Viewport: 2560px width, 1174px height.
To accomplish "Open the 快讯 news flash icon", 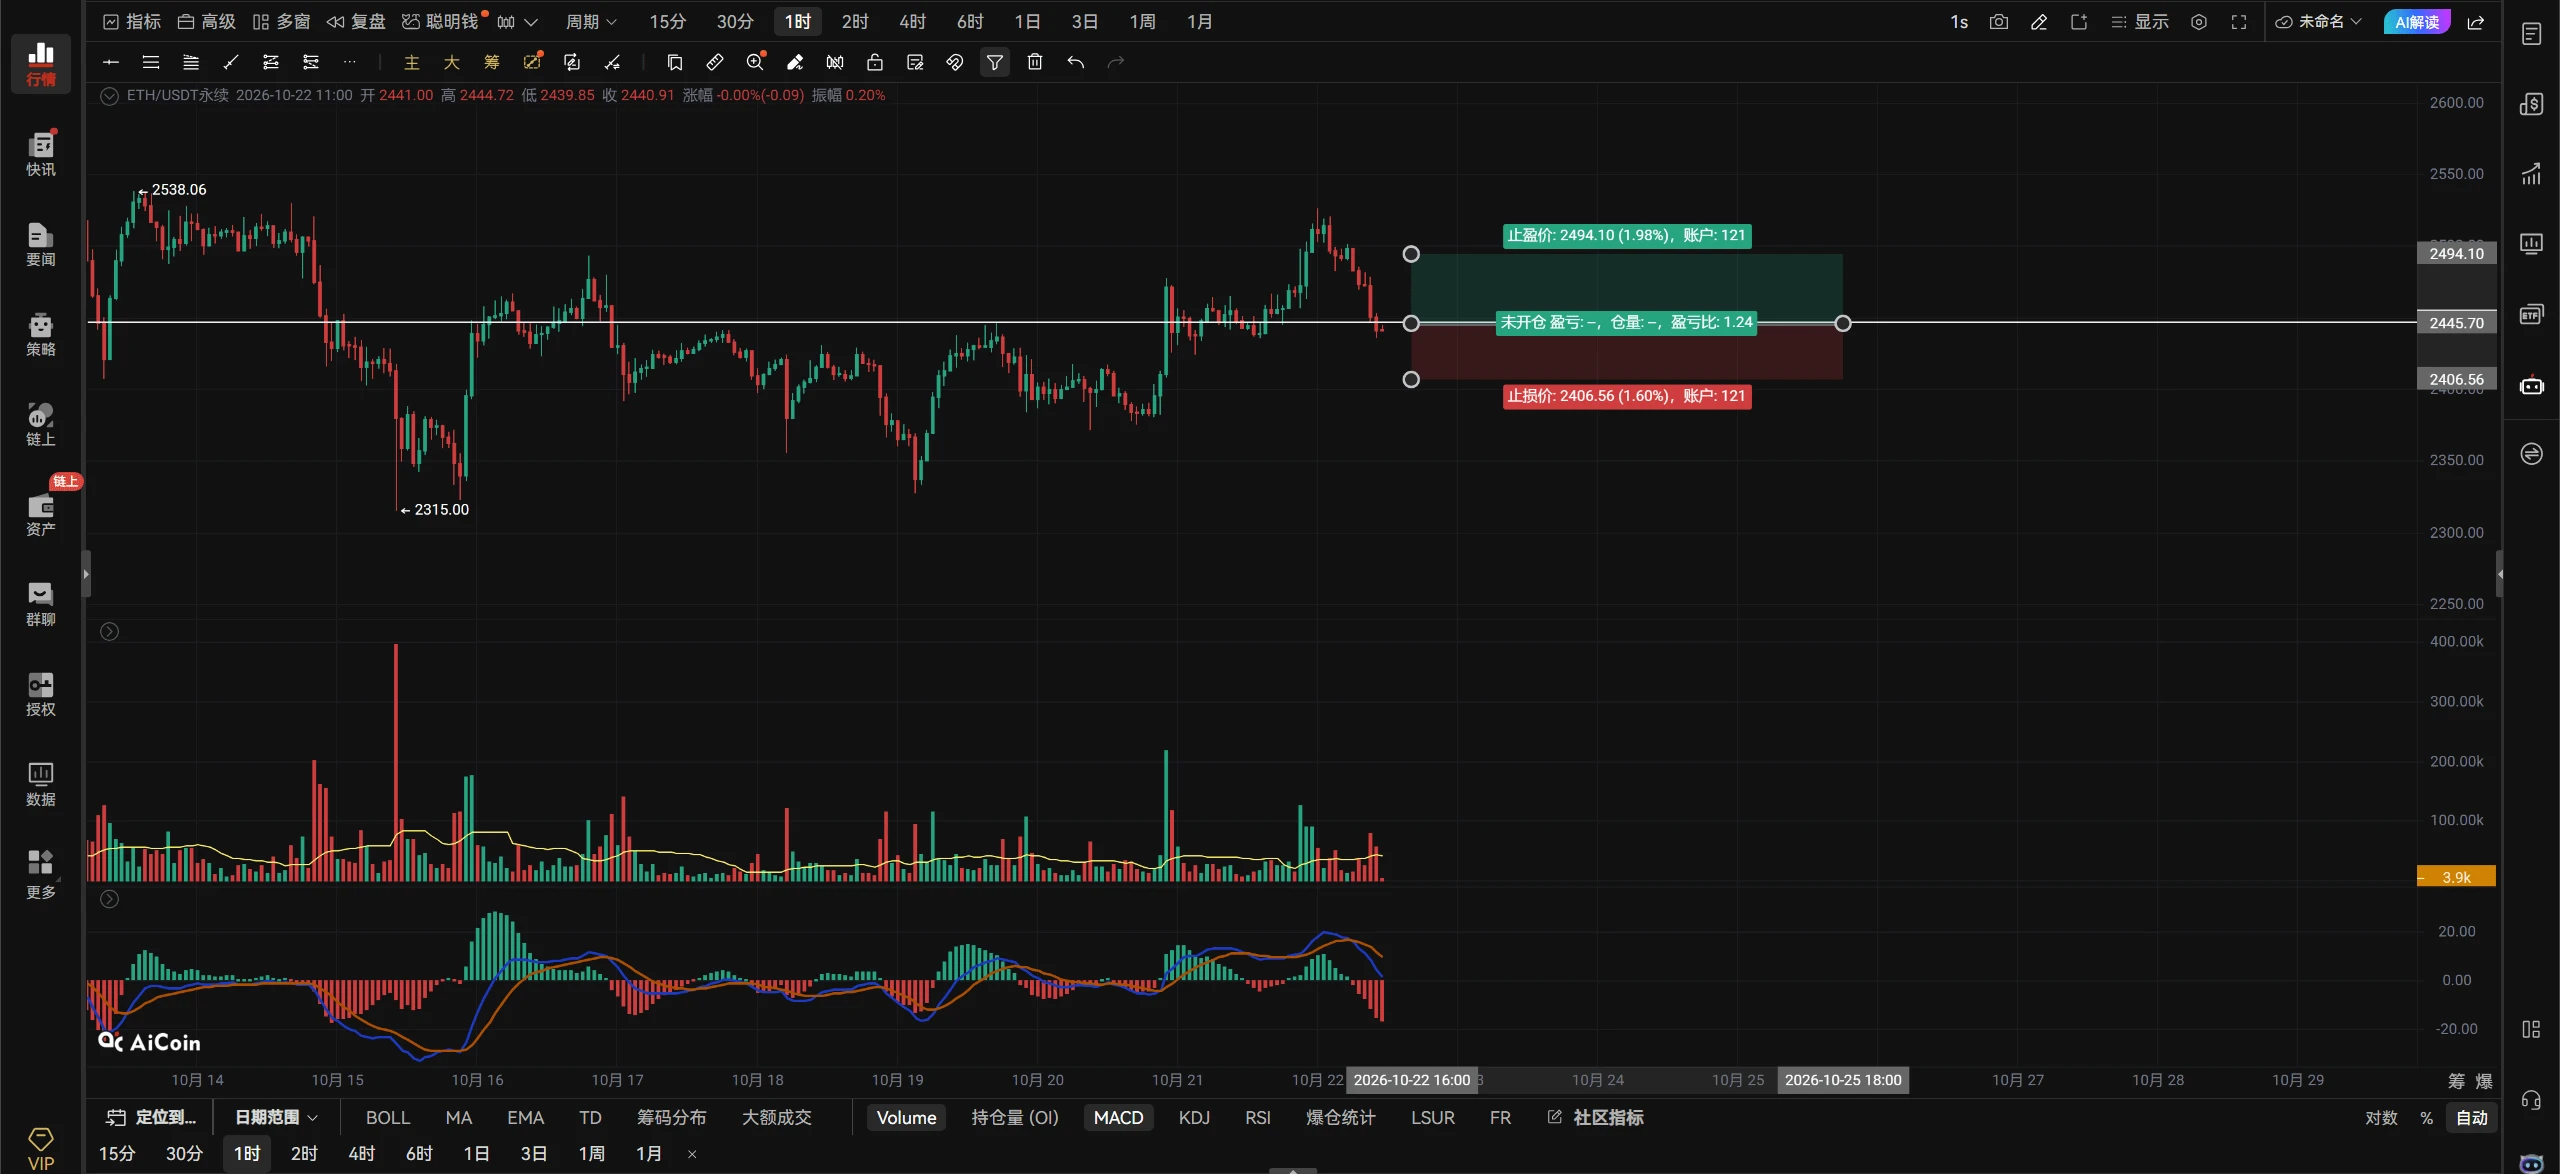I will (40, 153).
